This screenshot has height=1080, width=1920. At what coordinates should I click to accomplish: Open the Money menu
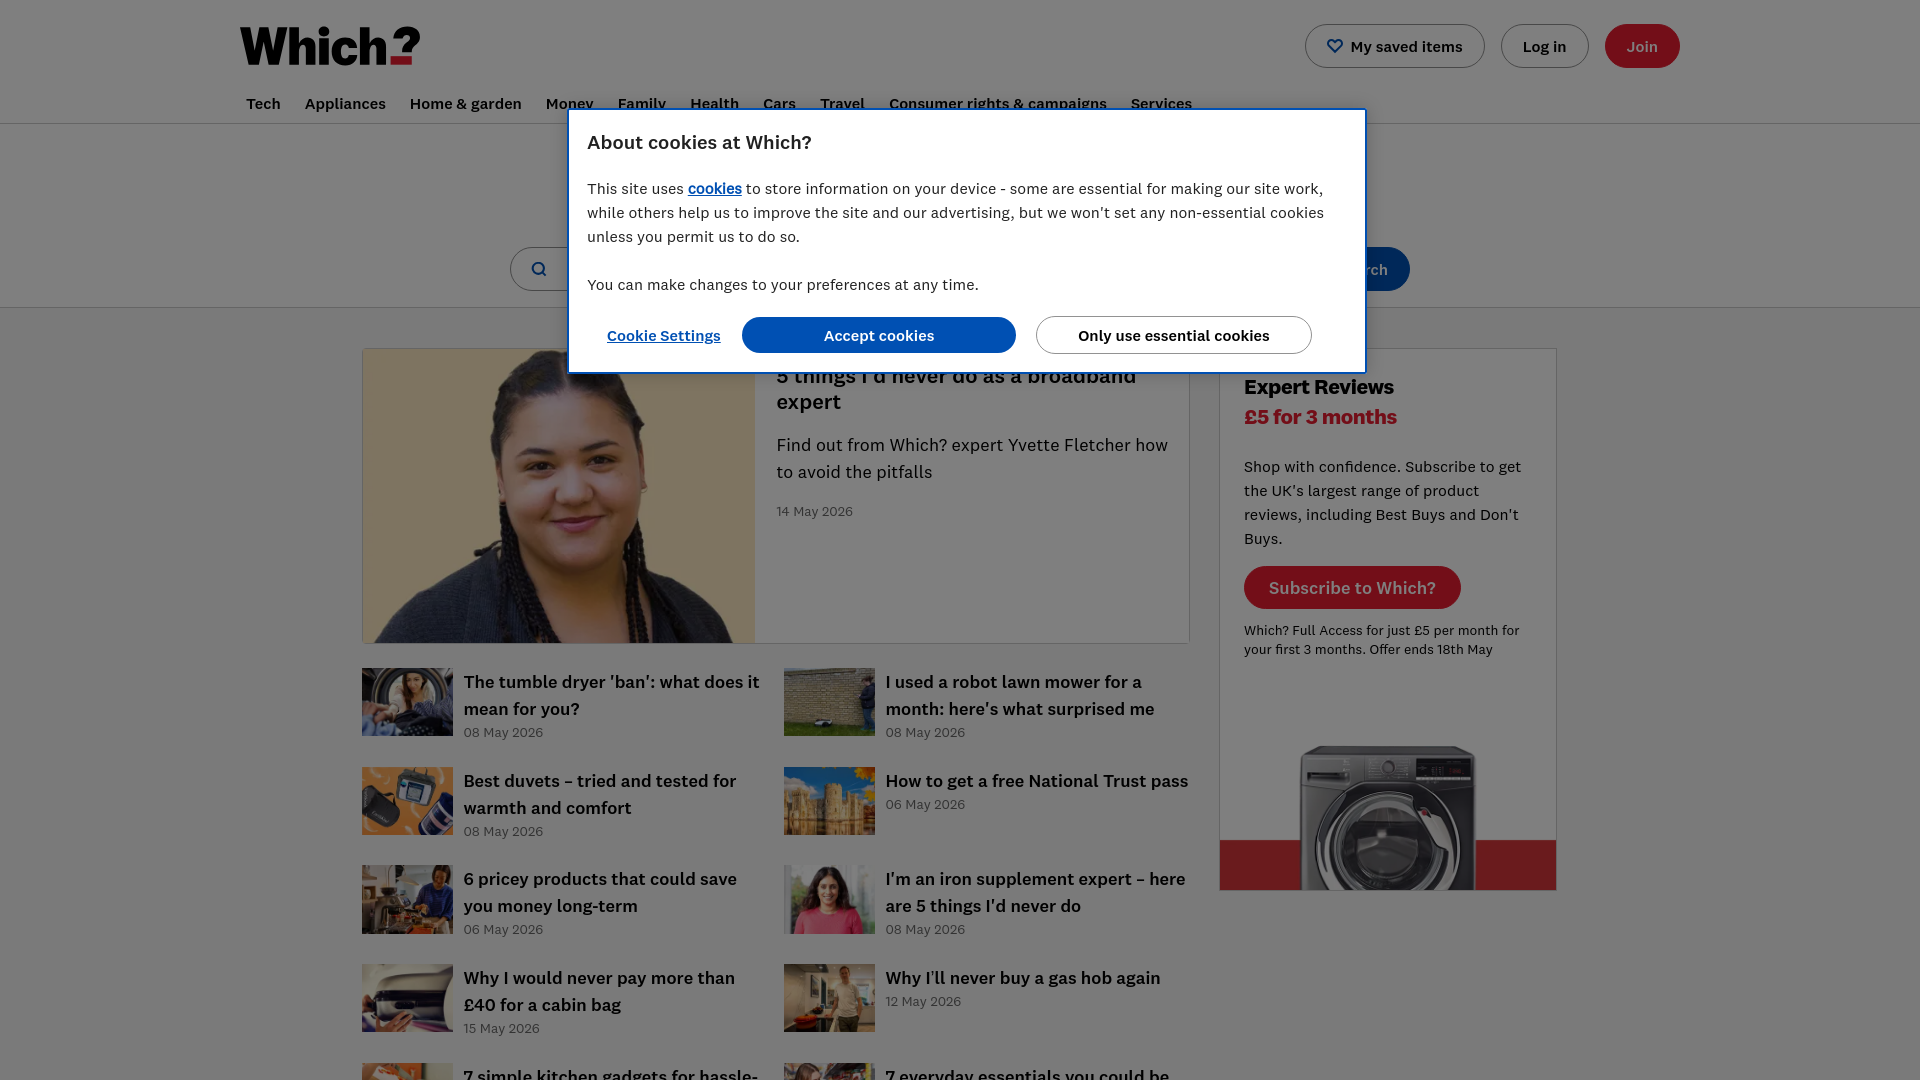click(x=569, y=102)
